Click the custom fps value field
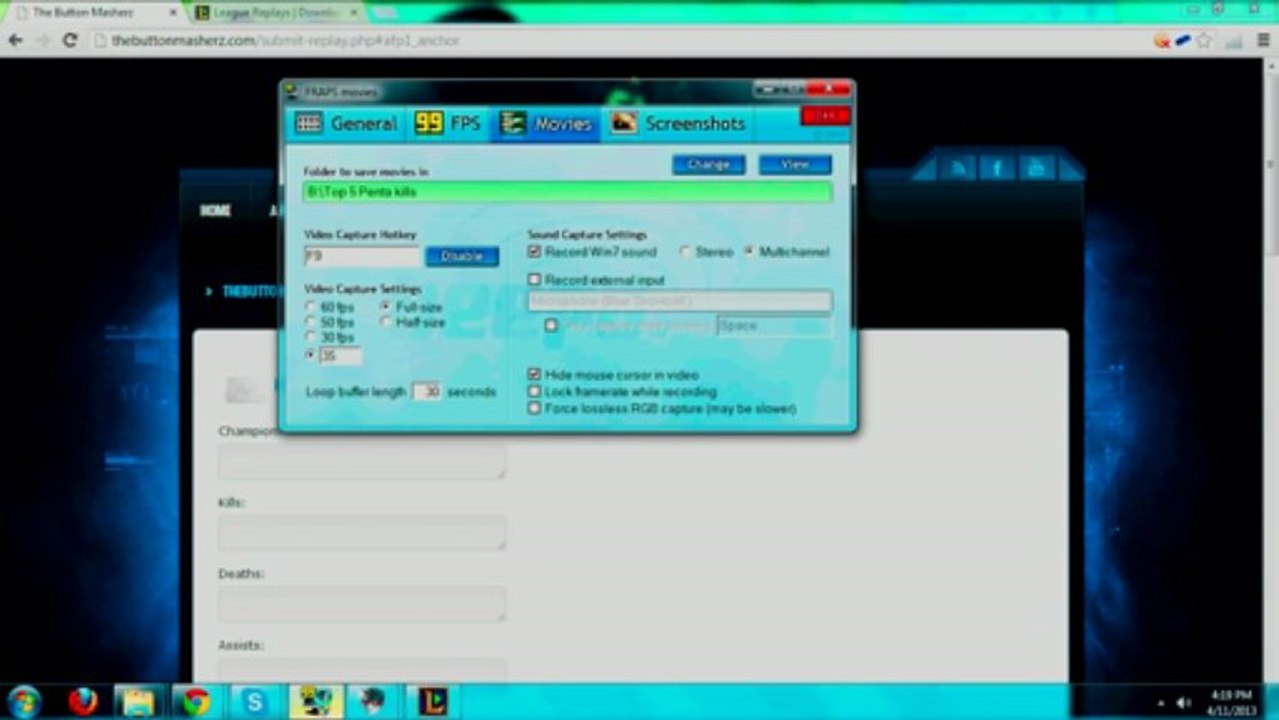Image resolution: width=1279 pixels, height=720 pixels. click(341, 355)
